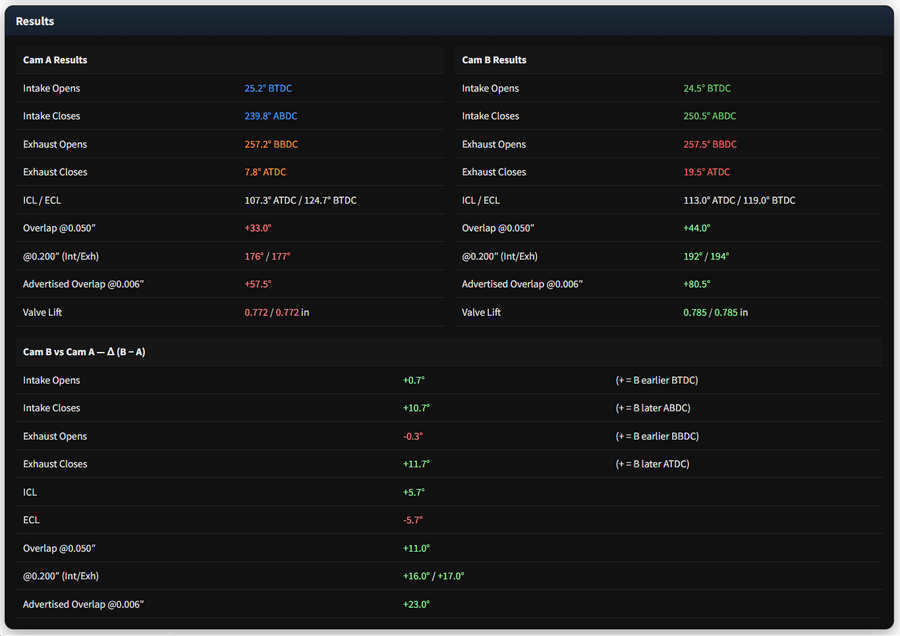Select Cam B advertised overlap value +80.5°
The width and height of the screenshot is (900, 636).
699,284
